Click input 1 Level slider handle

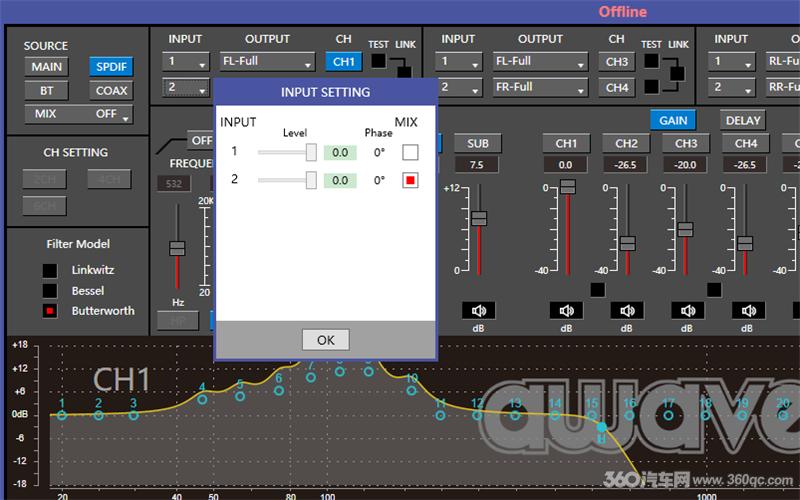click(311, 152)
